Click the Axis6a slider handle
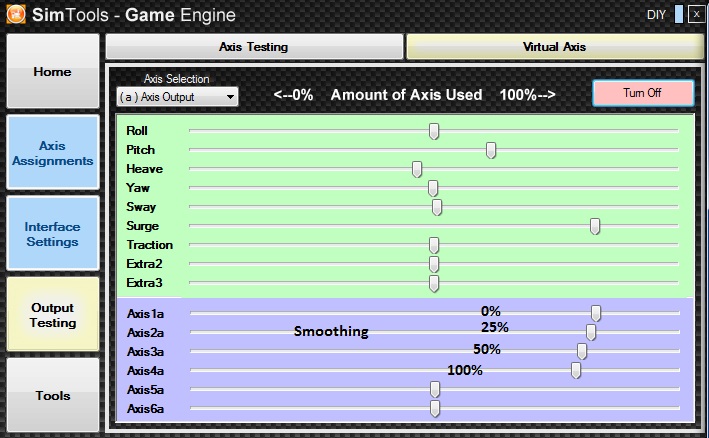This screenshot has width=709, height=438. 435,408
